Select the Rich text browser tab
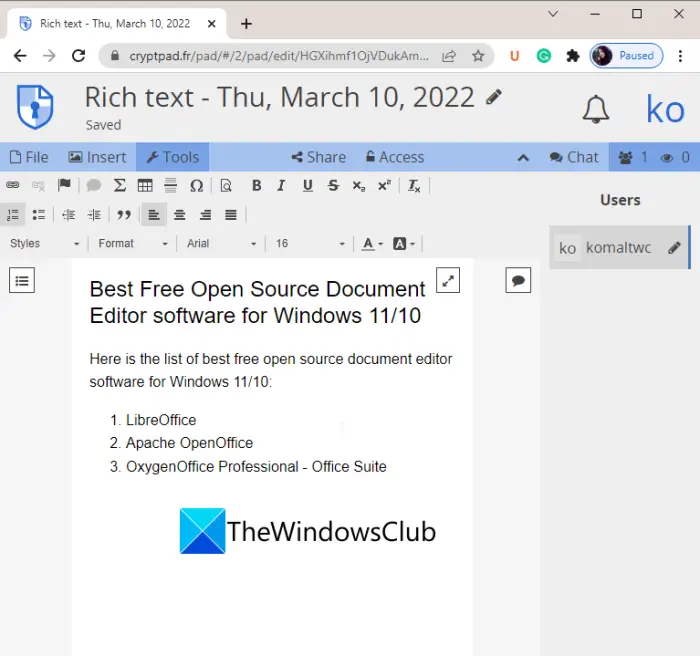Viewport: 700px width, 656px height. pyautogui.click(x=116, y=23)
